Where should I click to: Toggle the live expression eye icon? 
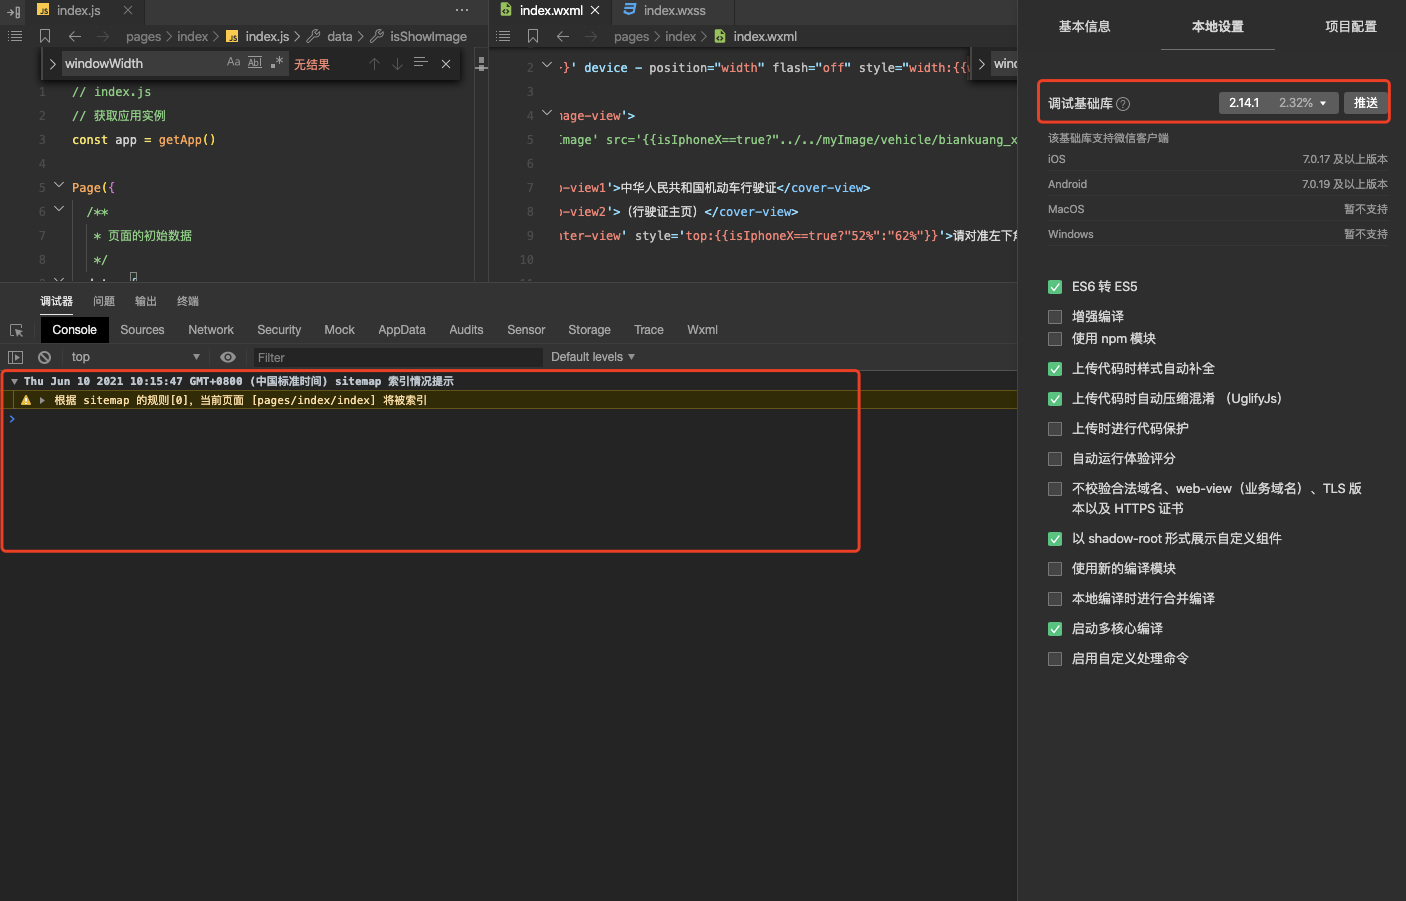coord(228,357)
